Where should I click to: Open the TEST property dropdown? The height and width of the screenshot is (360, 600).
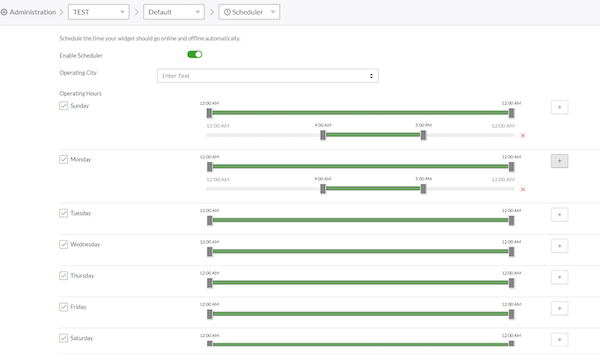pos(99,12)
